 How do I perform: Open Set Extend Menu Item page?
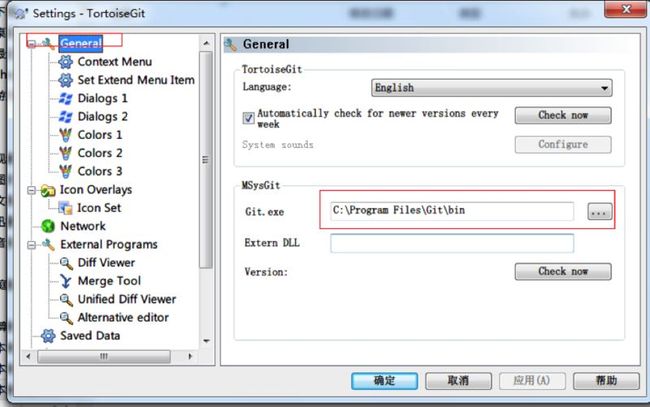(x=136, y=80)
